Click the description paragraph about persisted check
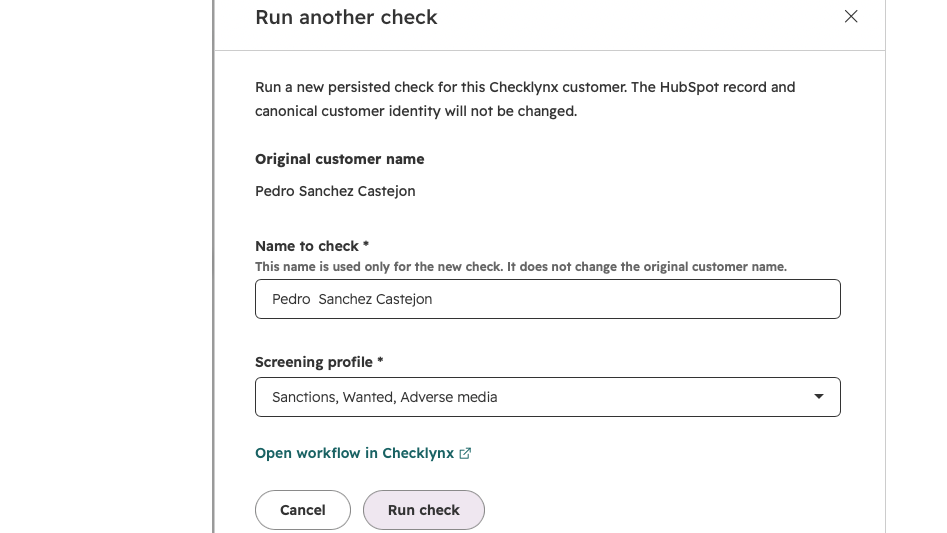 [x=525, y=99]
